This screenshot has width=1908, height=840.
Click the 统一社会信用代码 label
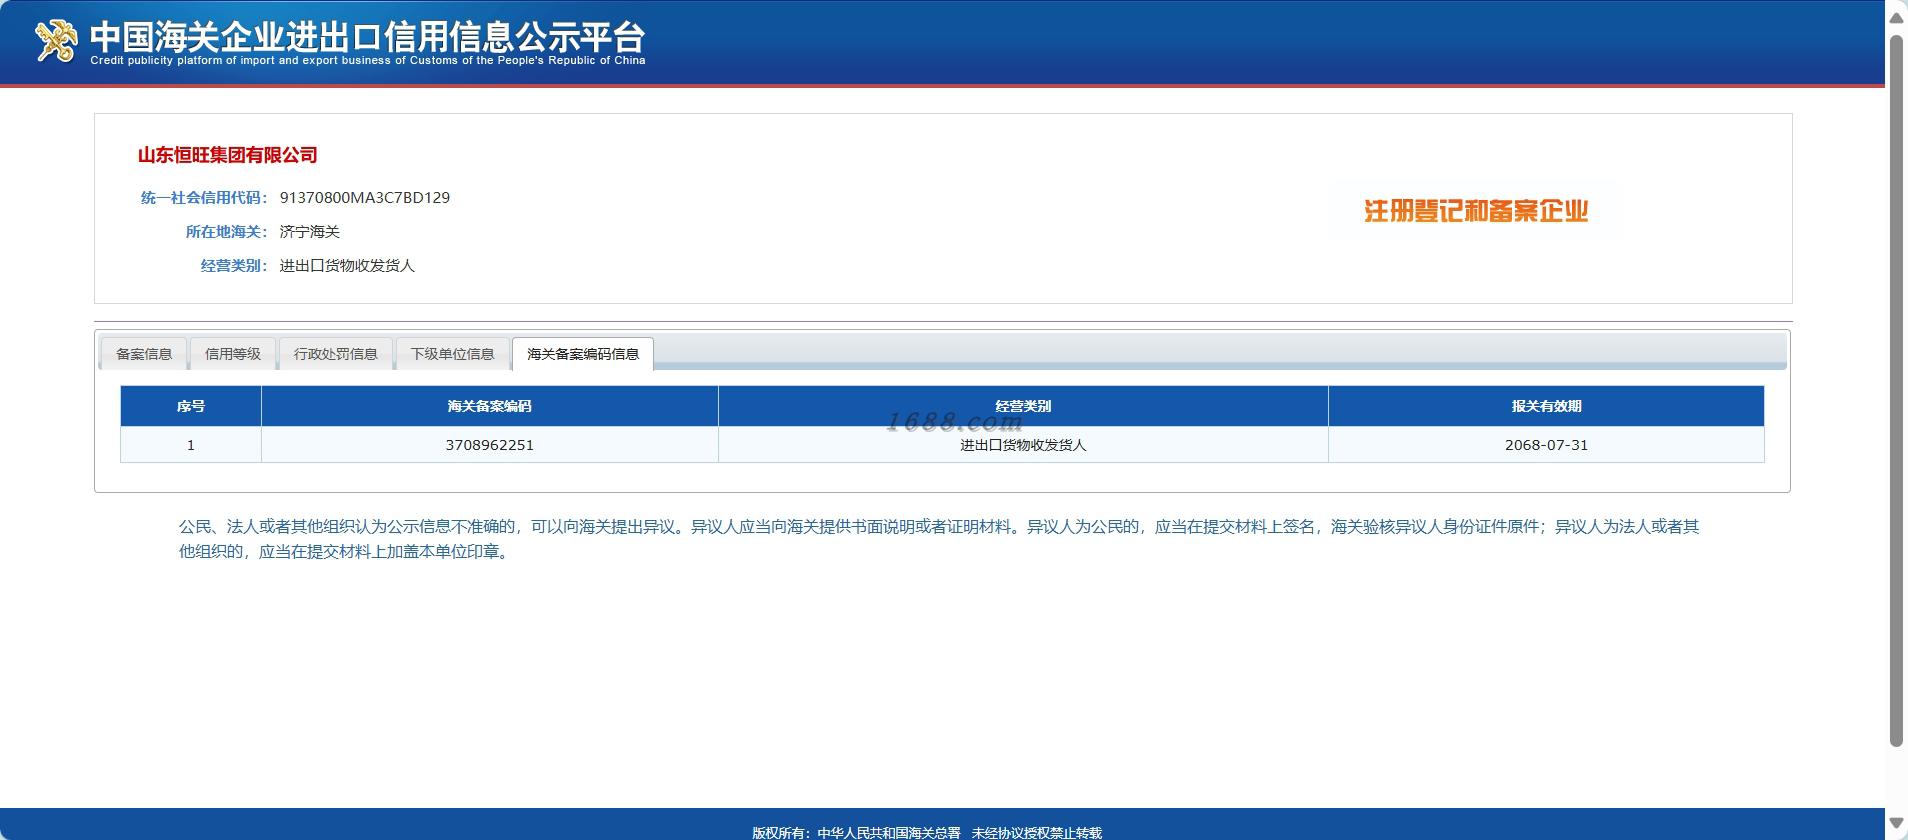click(x=204, y=198)
